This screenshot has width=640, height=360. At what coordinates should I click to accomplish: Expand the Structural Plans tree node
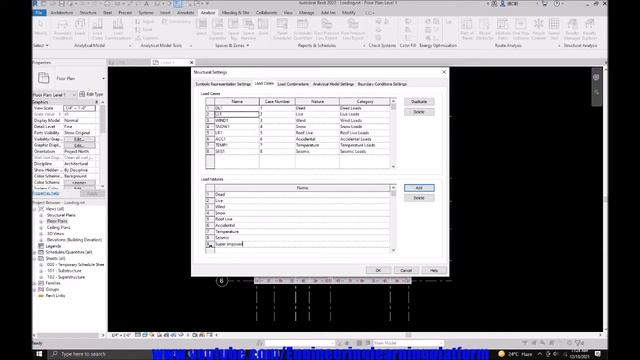click(41, 215)
